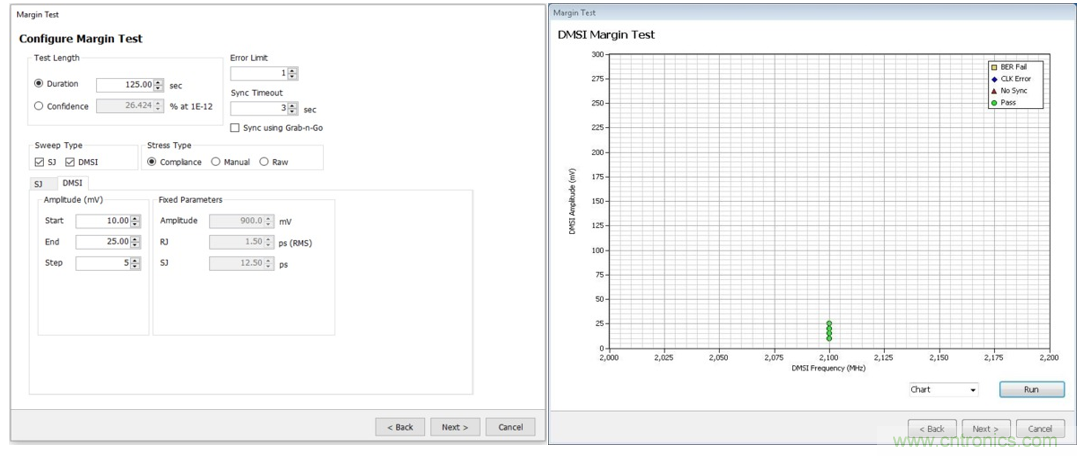1077x456 pixels.
Task: Click the topmost green Pass data point
Action: coord(829,323)
